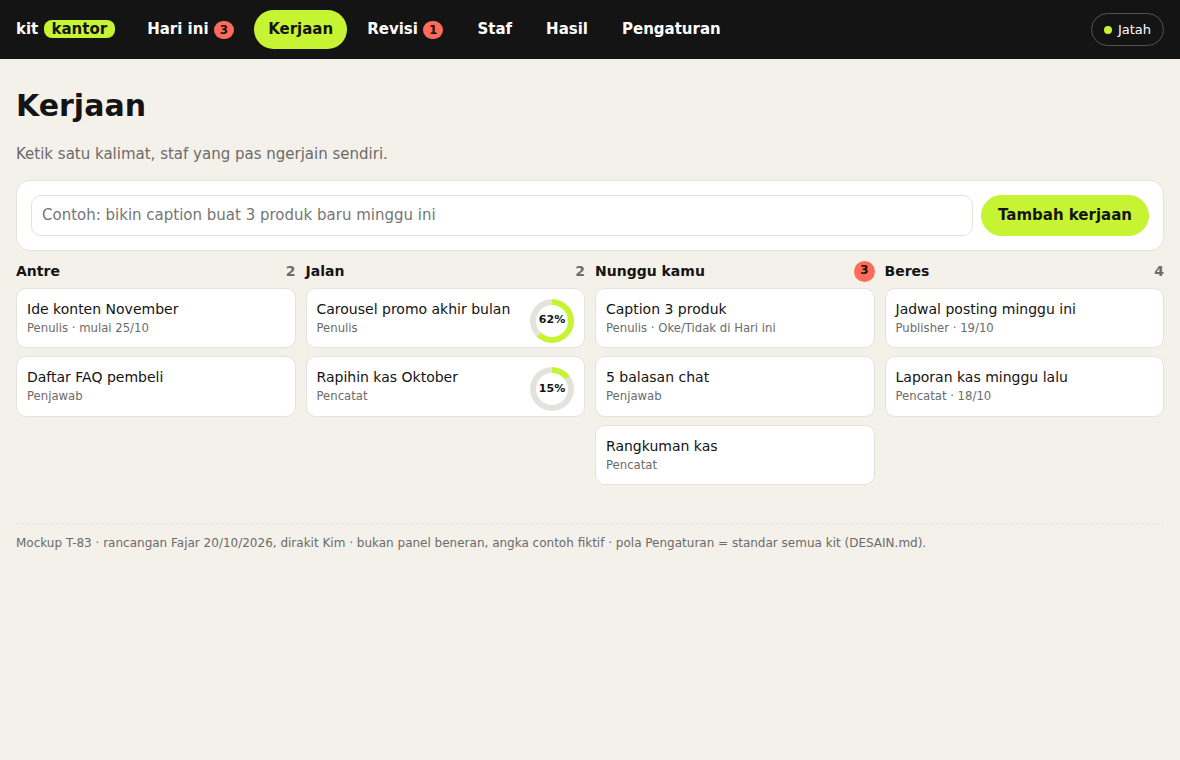Click the red count badge on Revisi
Screen dimensions: 1180x760
[x=433, y=30]
